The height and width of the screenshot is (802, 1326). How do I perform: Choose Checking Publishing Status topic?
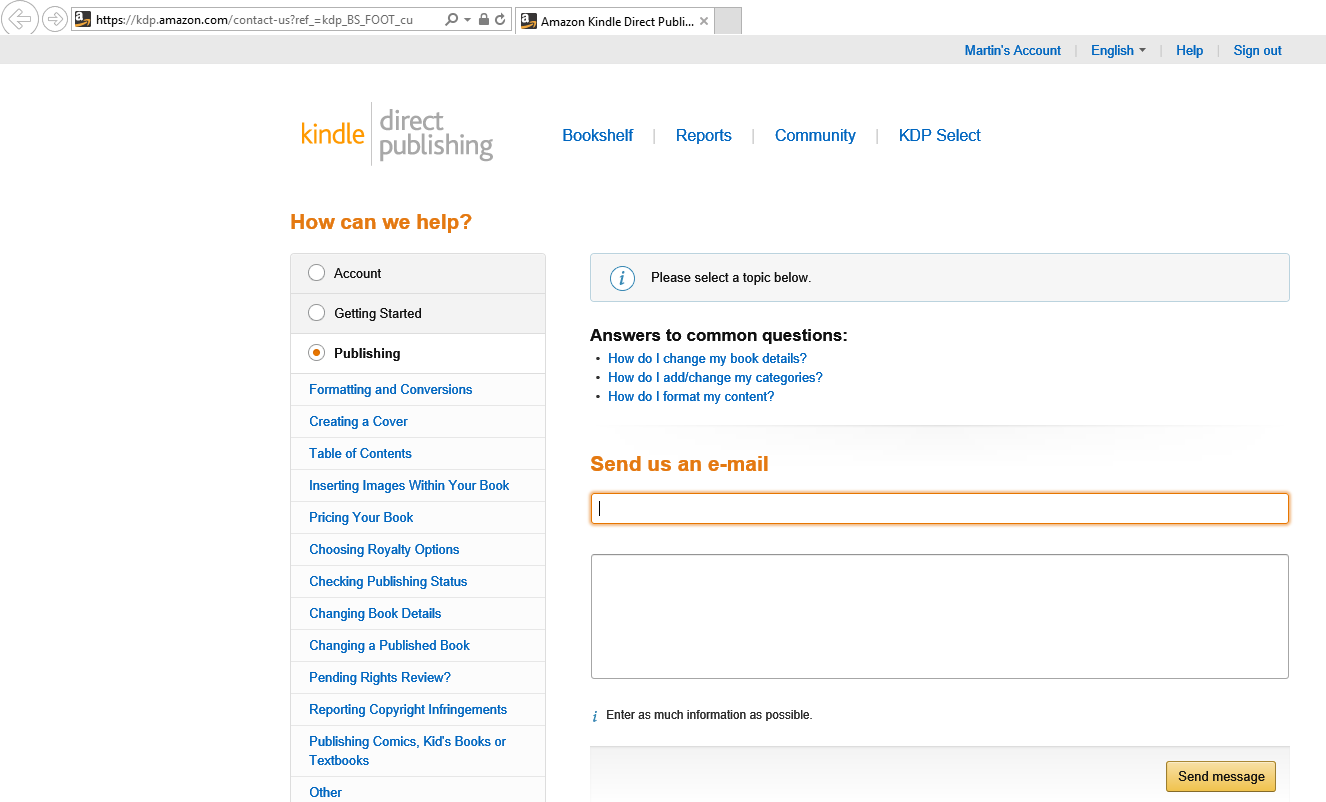[388, 581]
